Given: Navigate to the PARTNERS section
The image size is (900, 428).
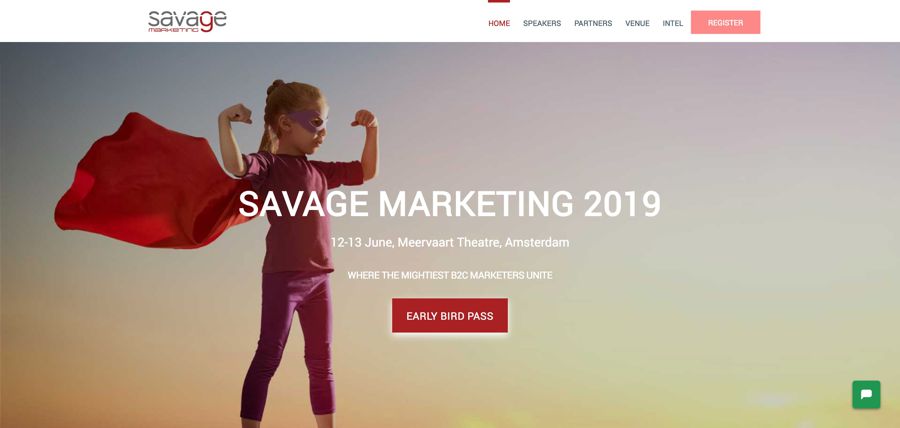Looking at the screenshot, I should coord(593,24).
